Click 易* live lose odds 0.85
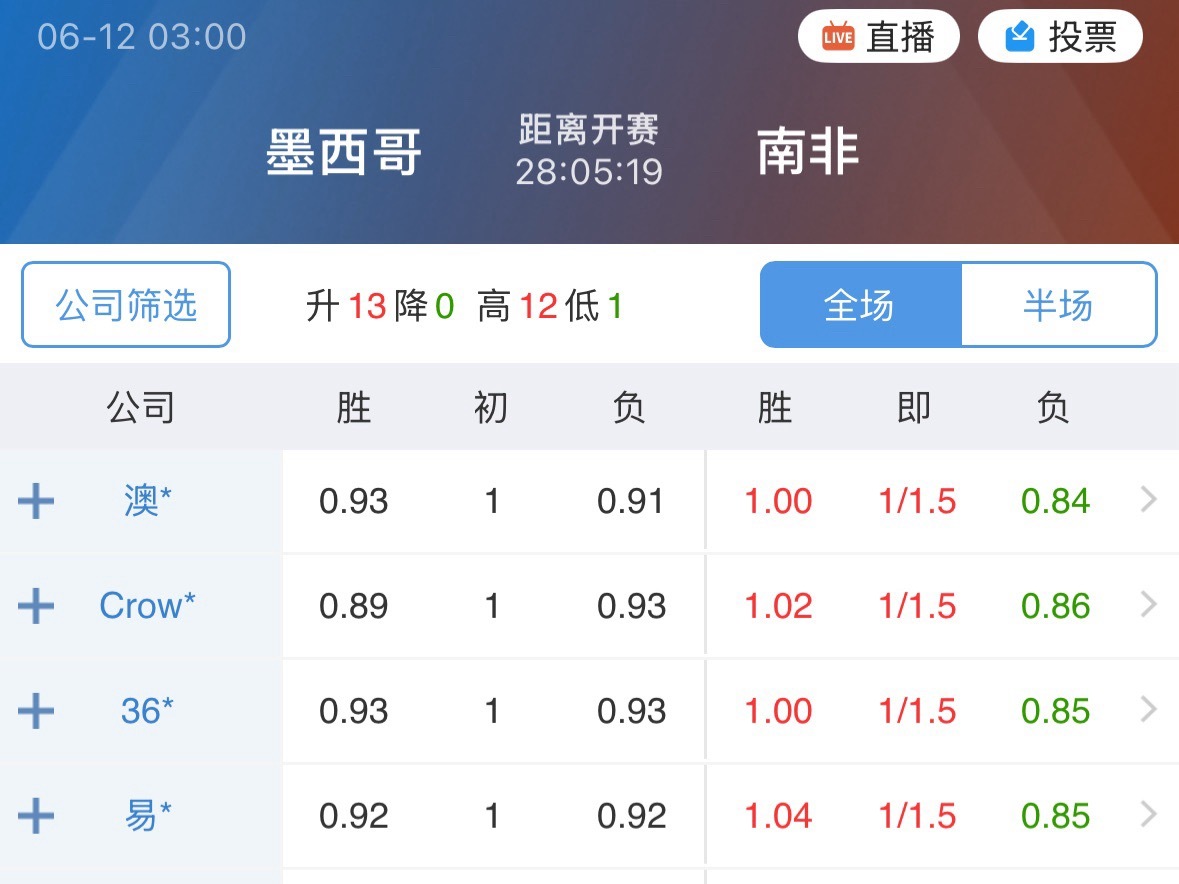 [x=1056, y=816]
